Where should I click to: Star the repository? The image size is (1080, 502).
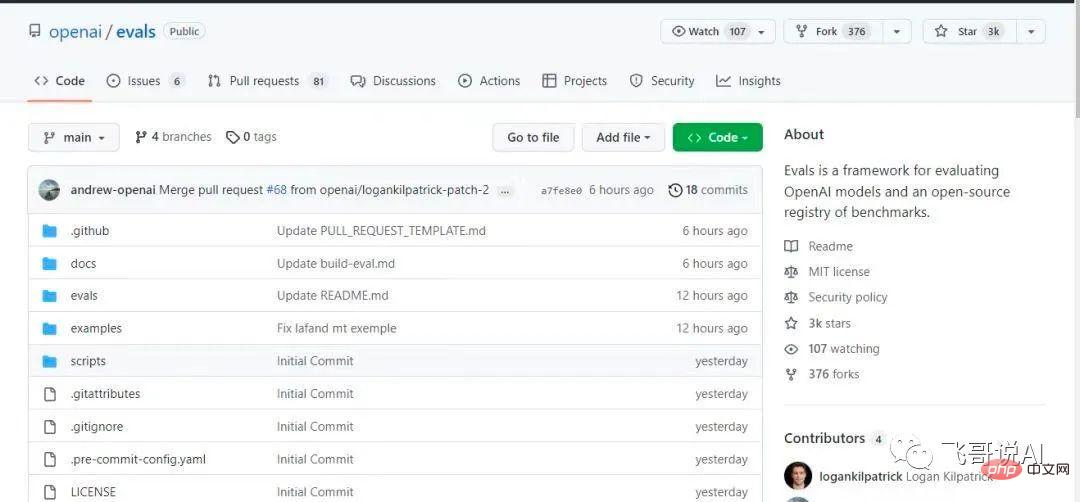(968, 32)
